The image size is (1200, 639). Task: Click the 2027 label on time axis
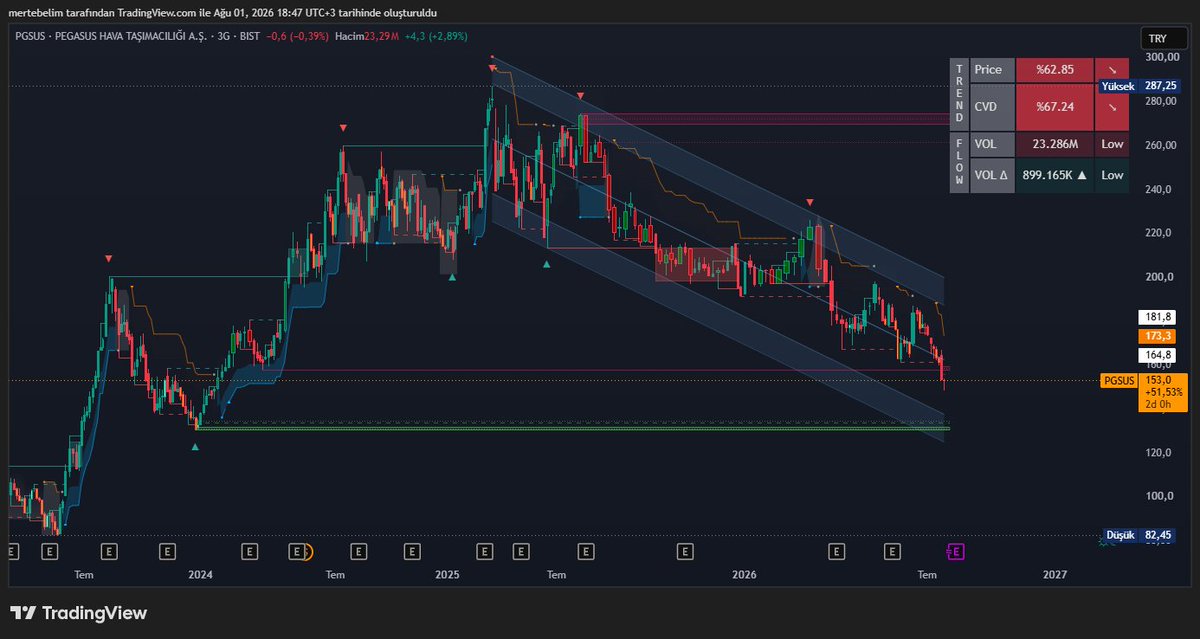pos(1054,574)
